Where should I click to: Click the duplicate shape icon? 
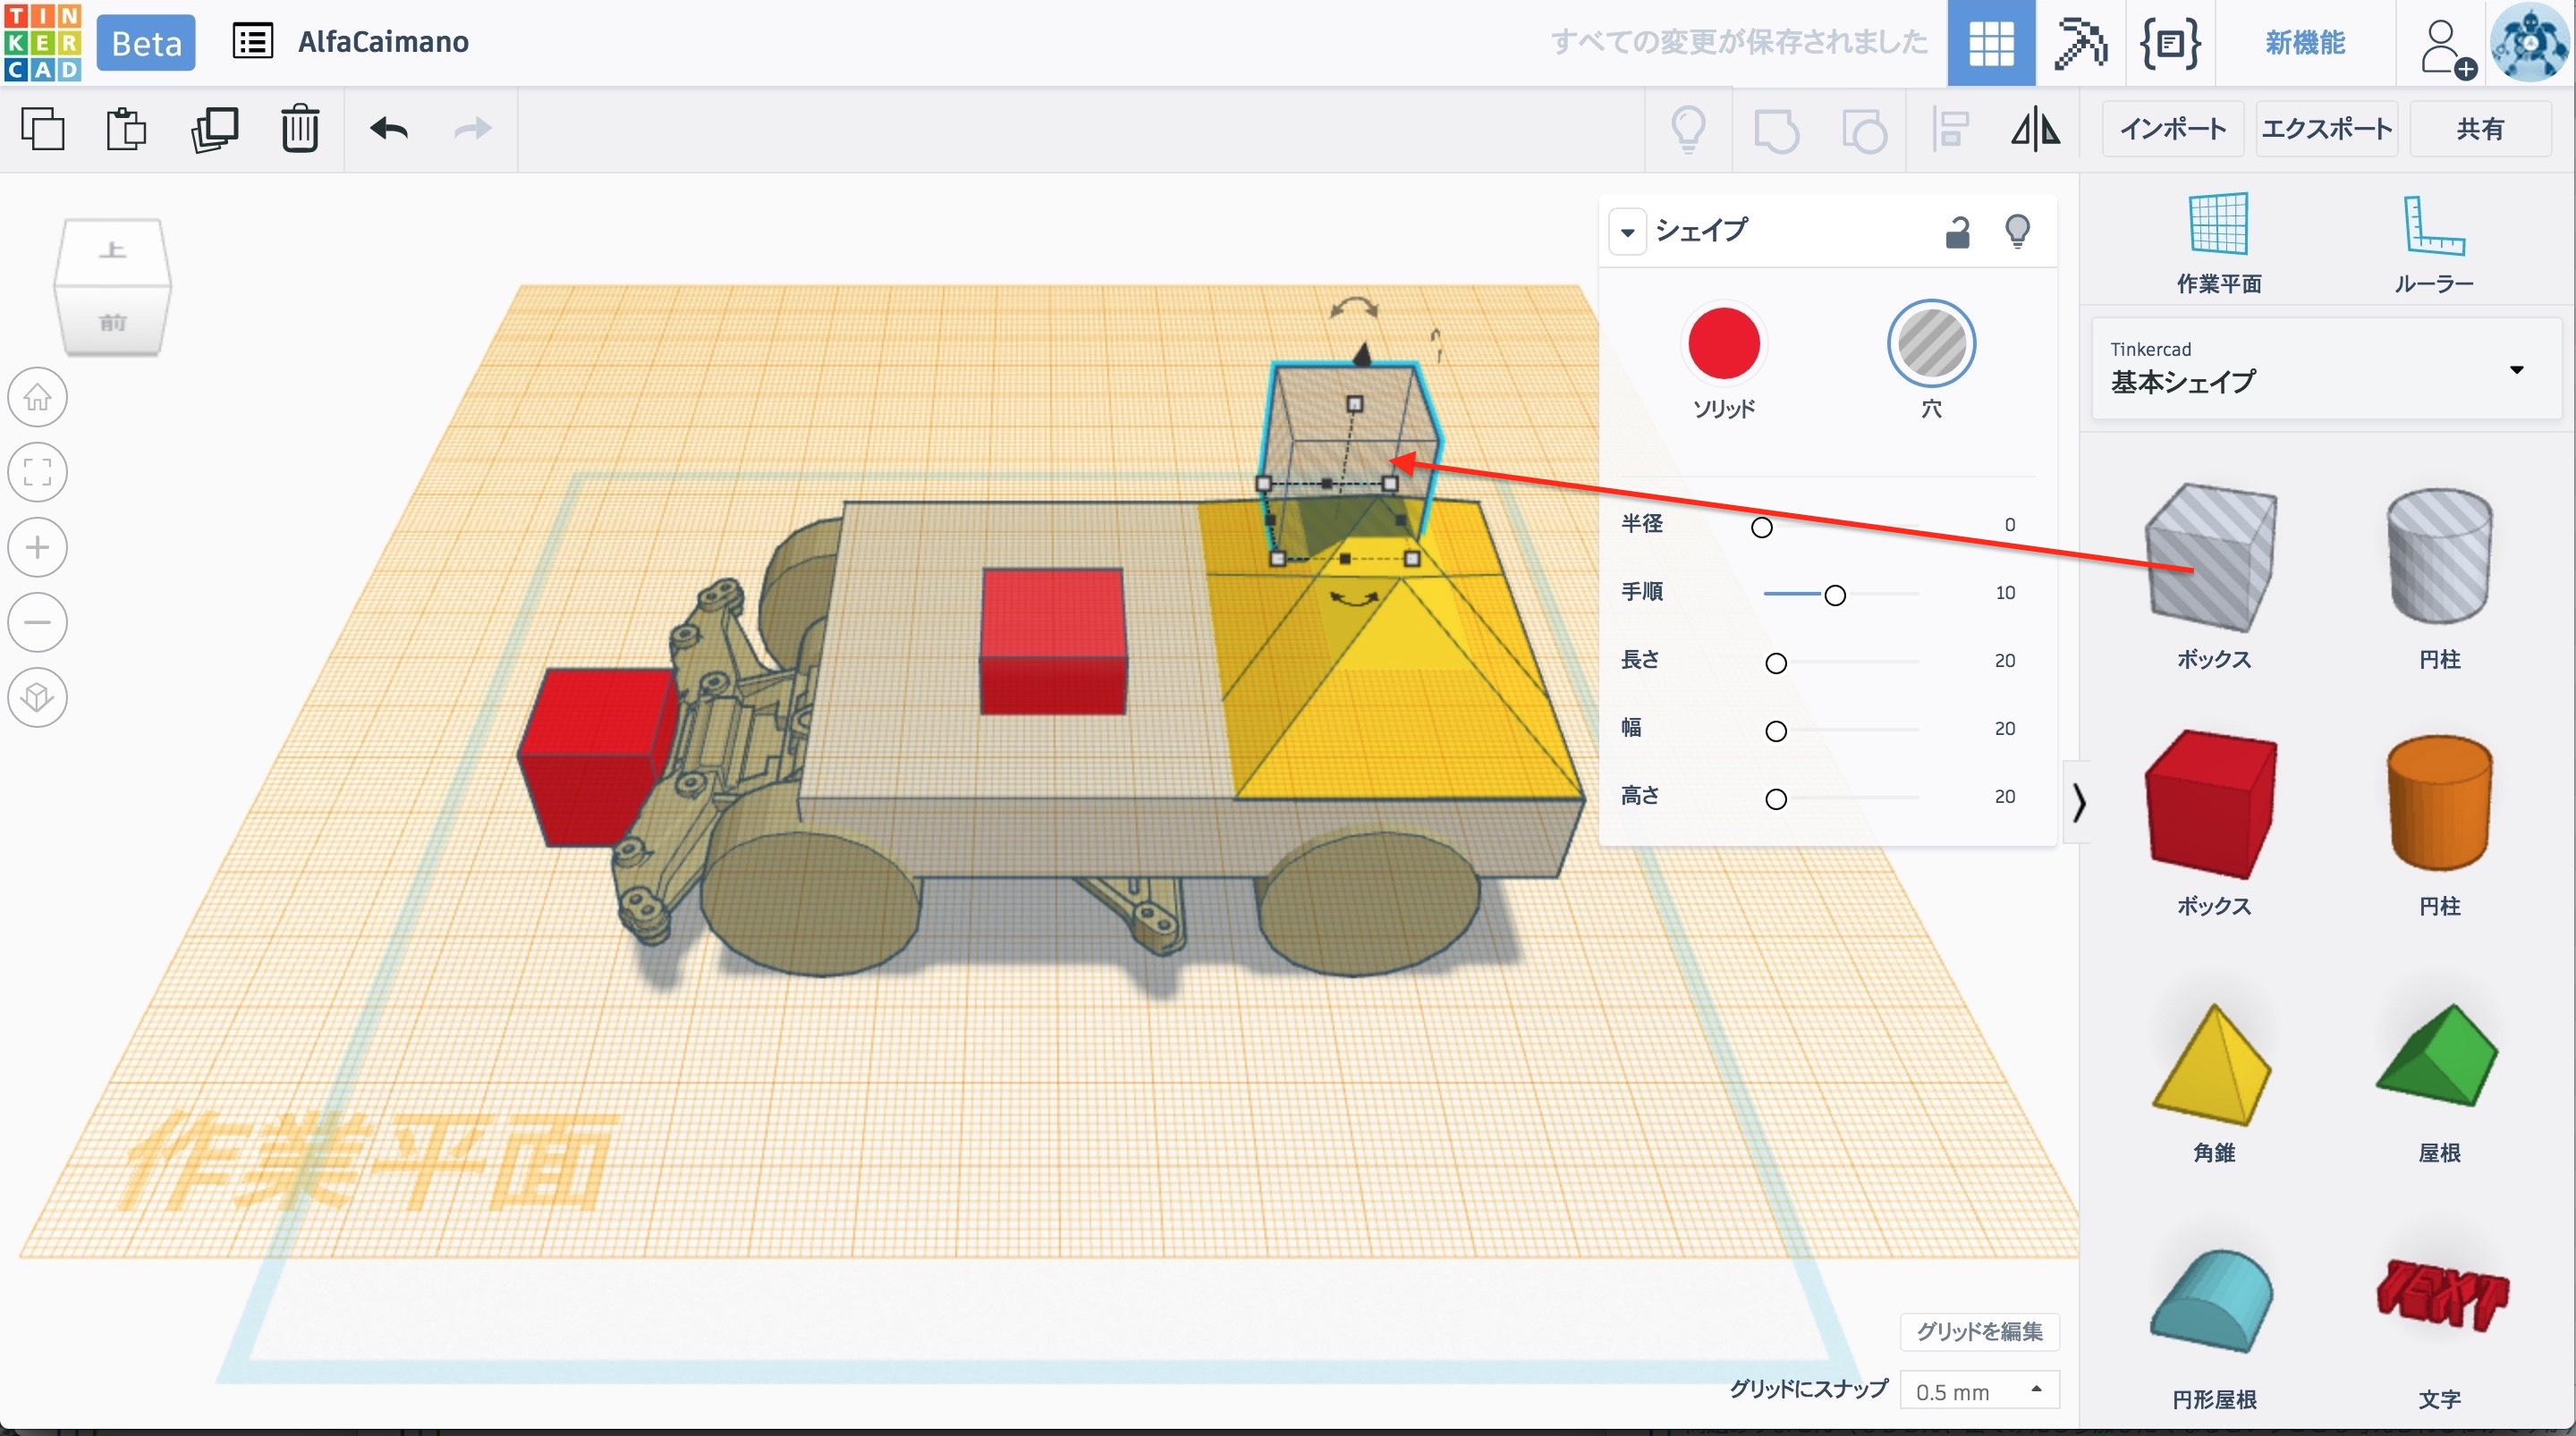click(214, 129)
